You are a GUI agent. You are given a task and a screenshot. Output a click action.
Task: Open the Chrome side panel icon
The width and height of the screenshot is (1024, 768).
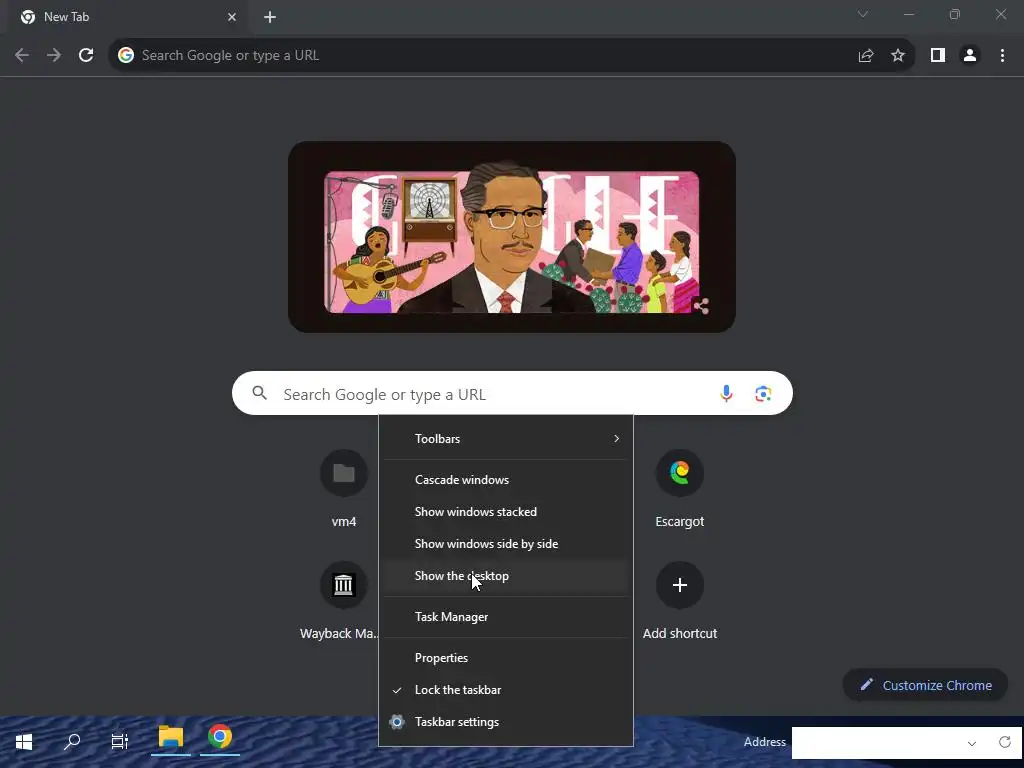938,56
